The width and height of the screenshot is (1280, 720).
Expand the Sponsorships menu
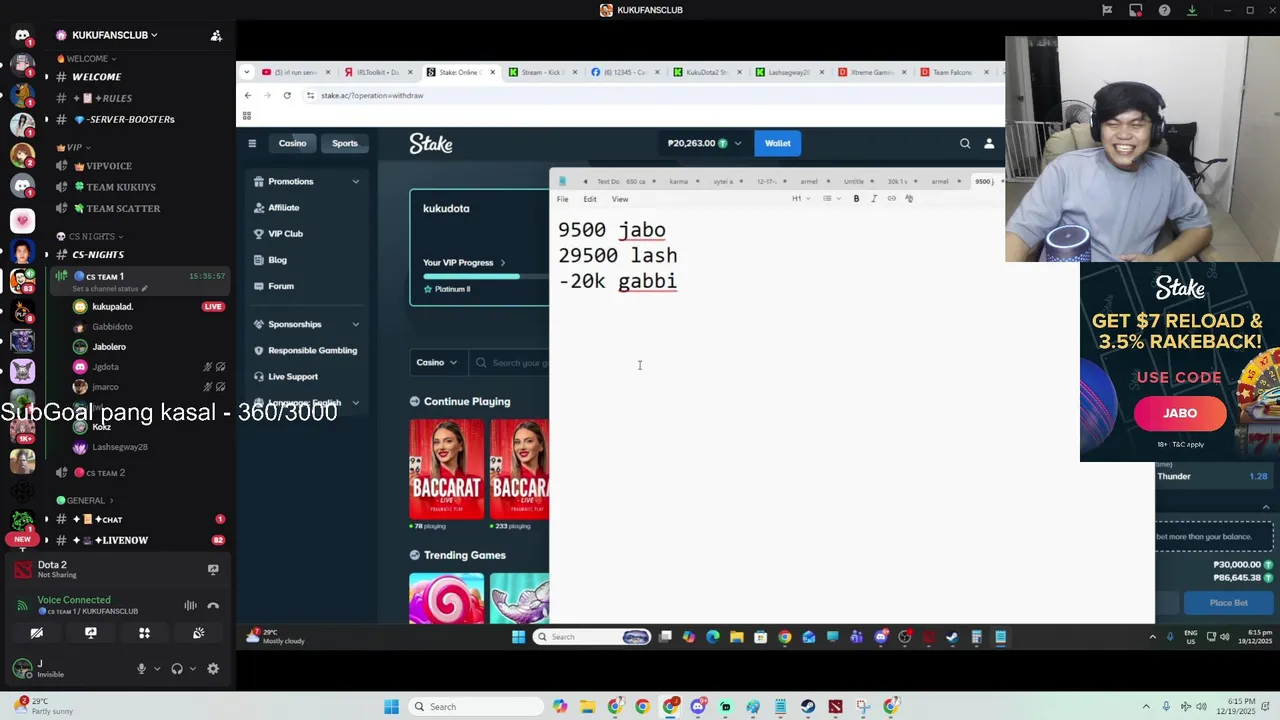click(x=307, y=324)
